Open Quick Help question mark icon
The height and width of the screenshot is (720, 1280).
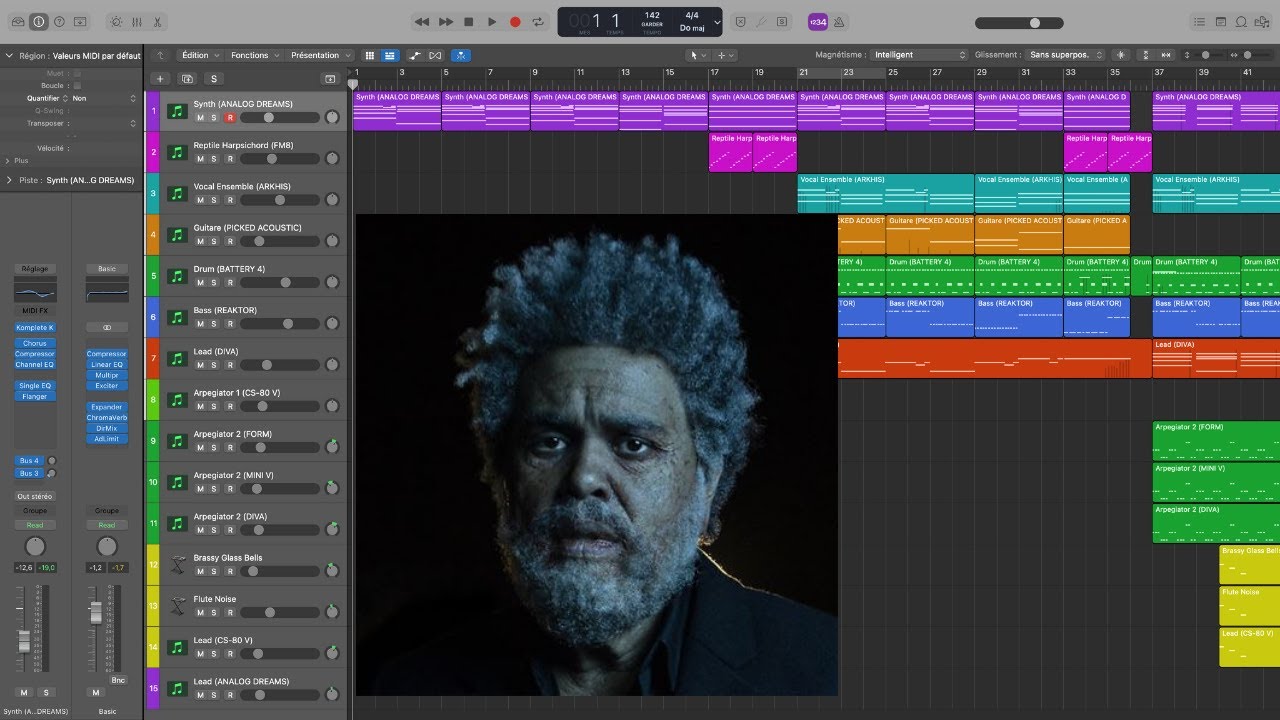click(59, 21)
